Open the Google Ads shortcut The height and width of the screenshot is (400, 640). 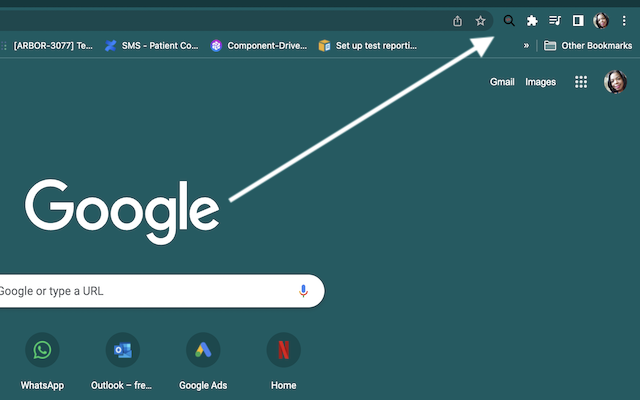(203, 361)
